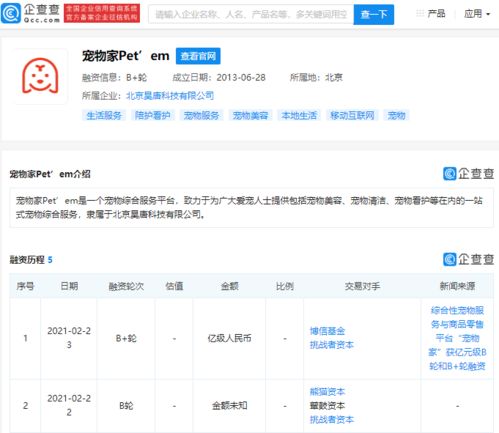Click the 成立日期 2013-06-28 text
Image resolution: width=499 pixels, height=433 pixels.
219,78
